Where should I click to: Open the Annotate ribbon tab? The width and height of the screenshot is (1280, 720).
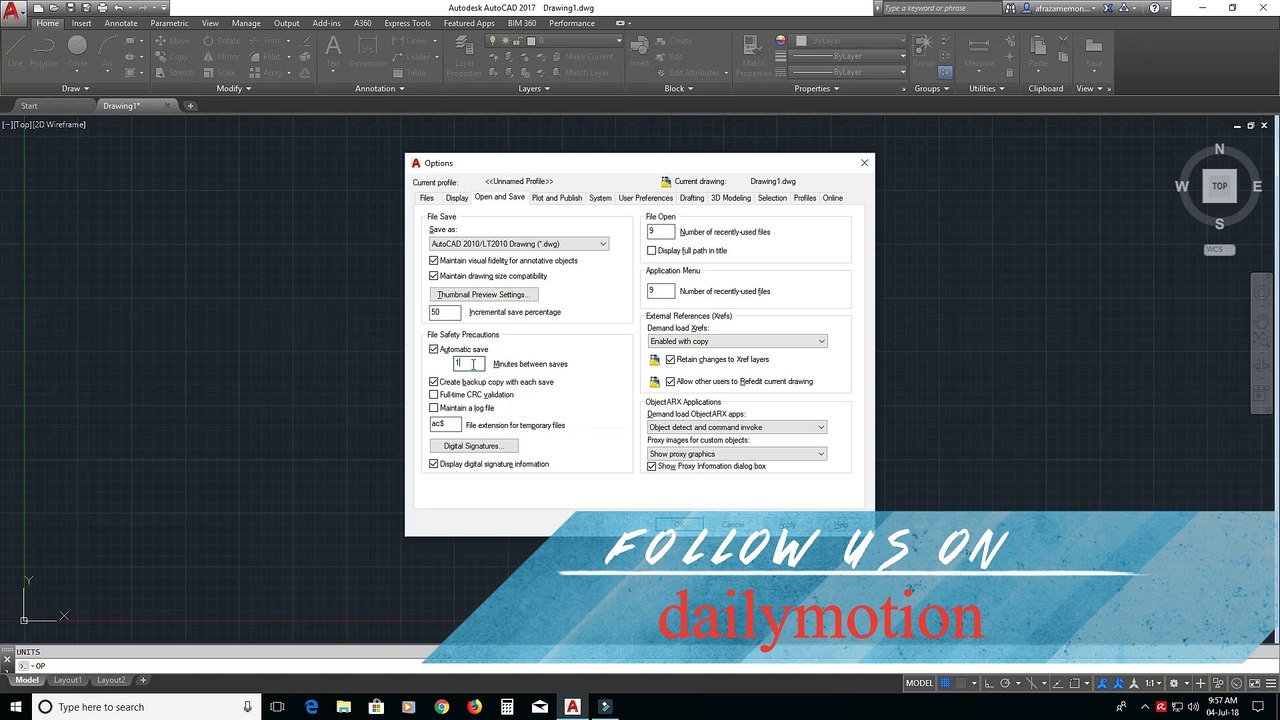pyautogui.click(x=121, y=23)
